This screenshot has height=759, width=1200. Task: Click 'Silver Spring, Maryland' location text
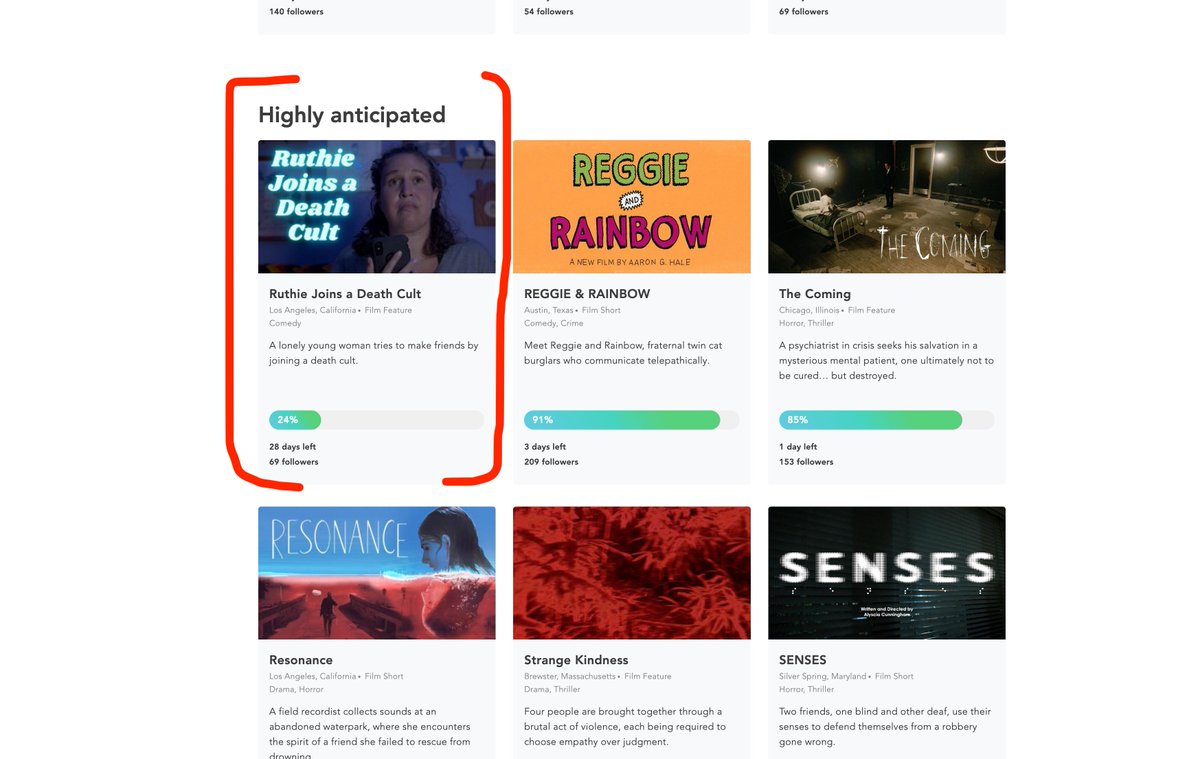[x=822, y=677]
